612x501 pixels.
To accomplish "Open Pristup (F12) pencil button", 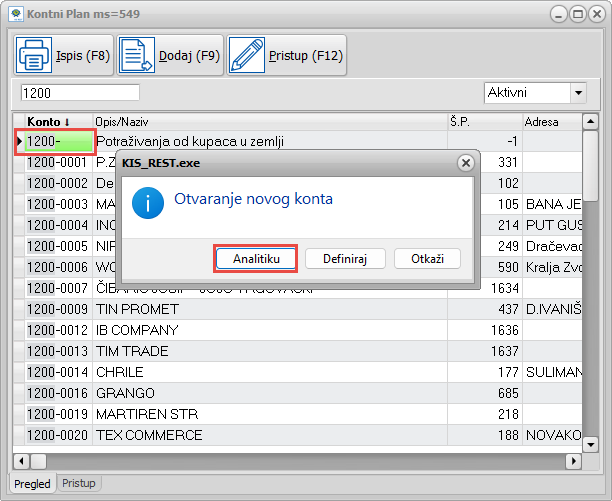I will coord(286,56).
